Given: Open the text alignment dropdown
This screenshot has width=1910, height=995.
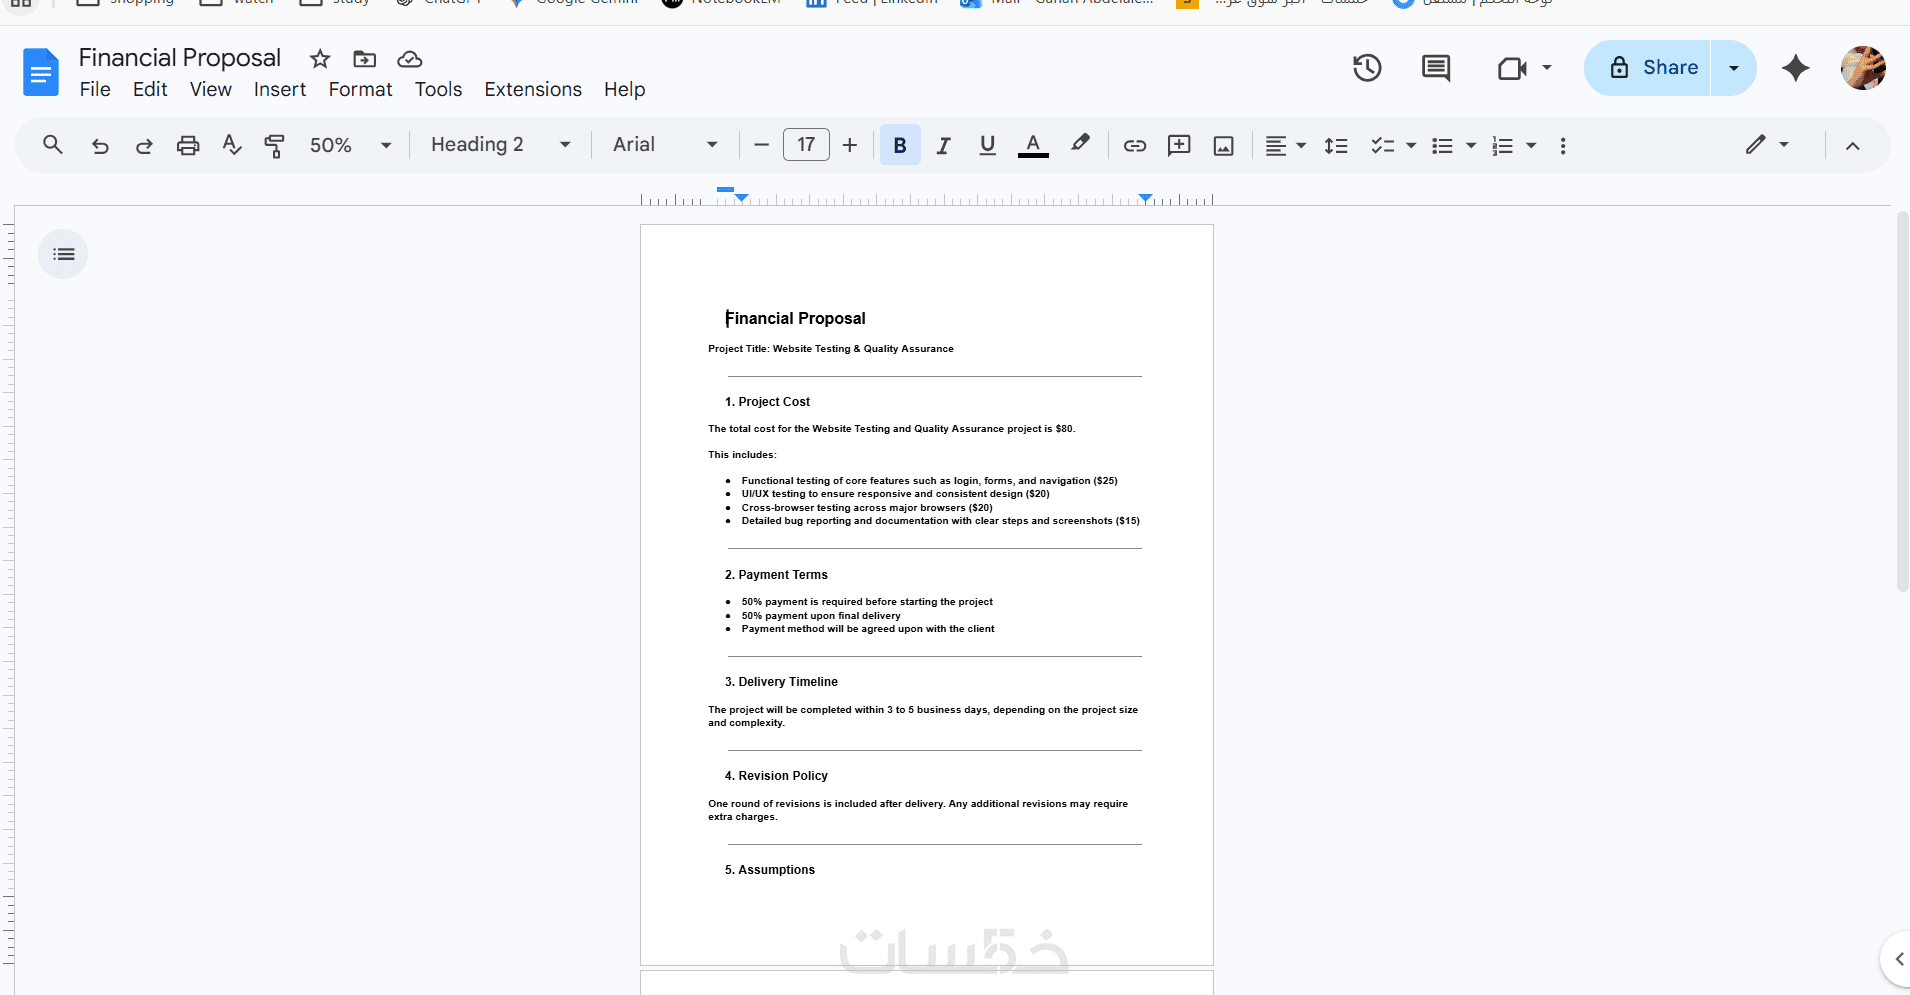Looking at the screenshot, I should tap(1286, 146).
